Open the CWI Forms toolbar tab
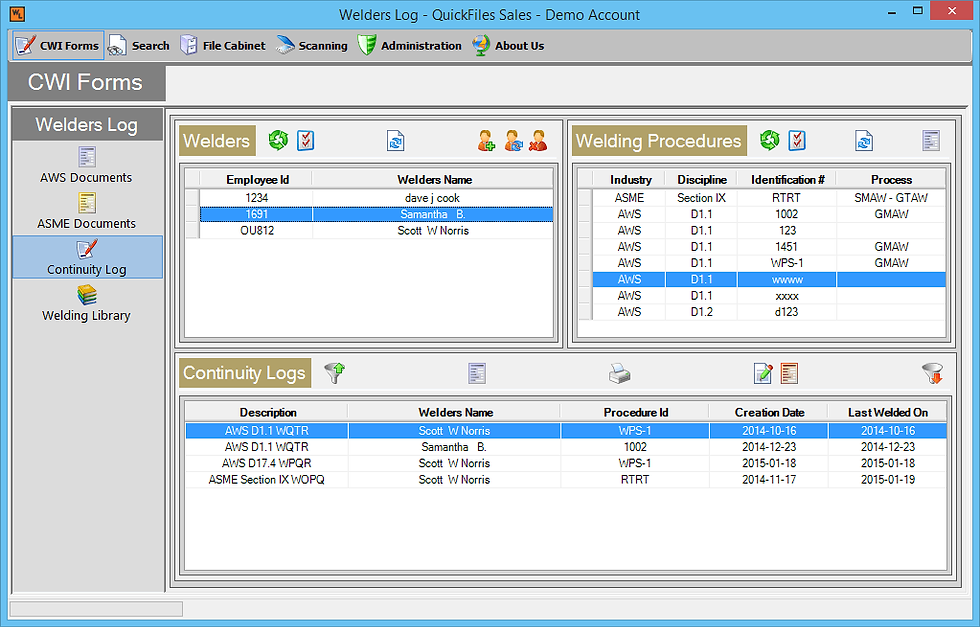This screenshot has width=980, height=627. (x=58, y=46)
